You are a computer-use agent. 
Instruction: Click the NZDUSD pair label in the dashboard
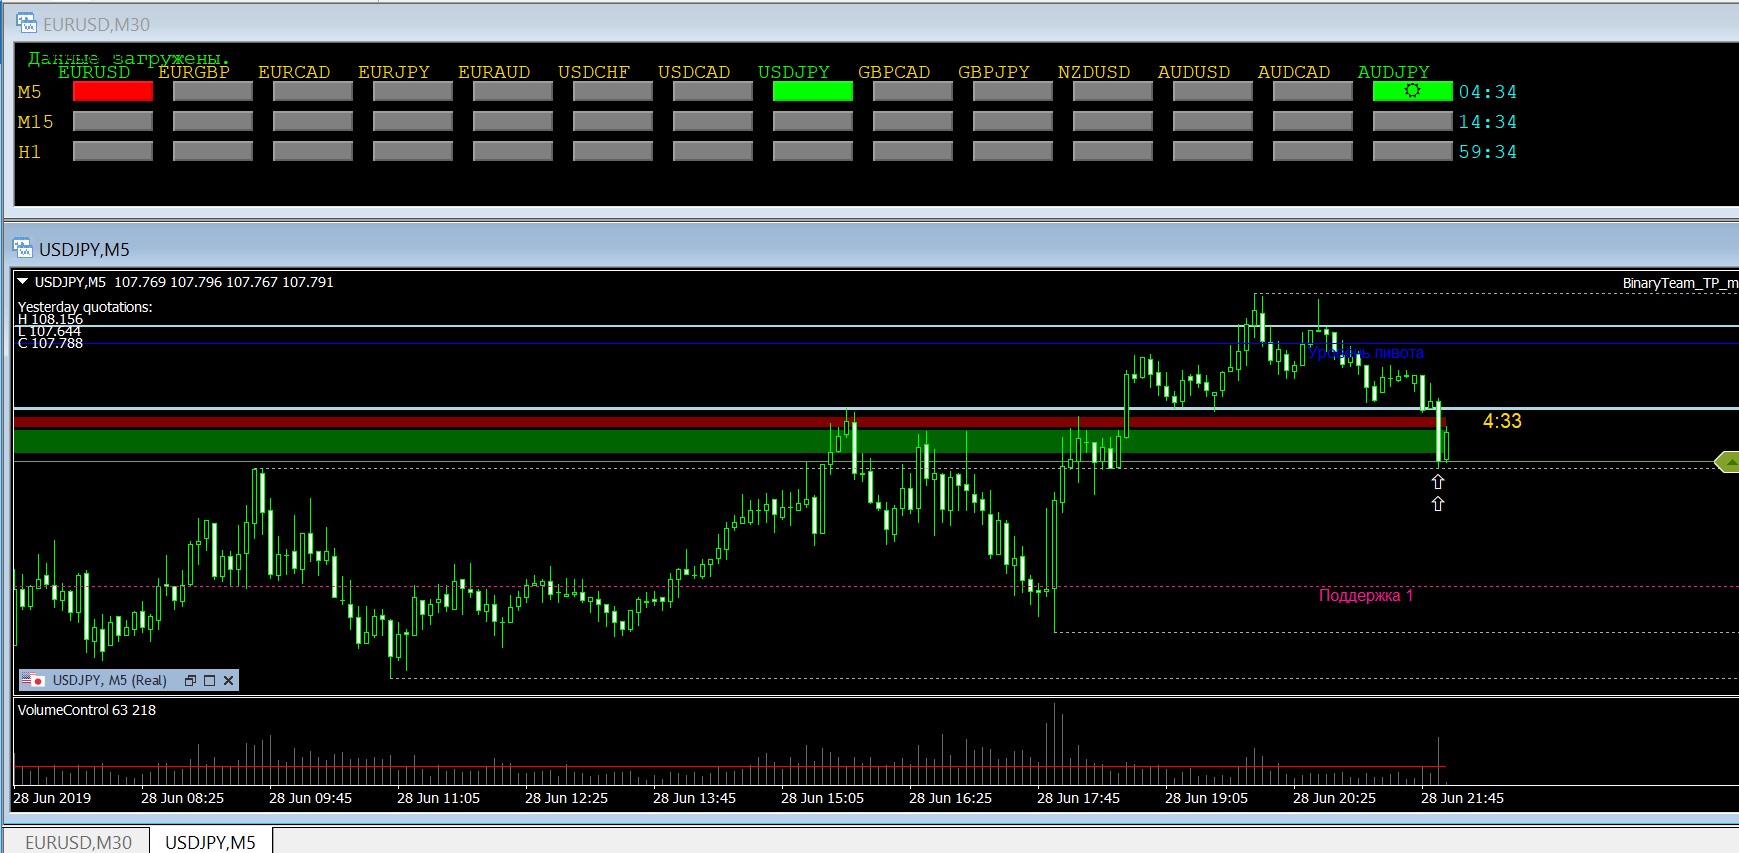click(1094, 72)
